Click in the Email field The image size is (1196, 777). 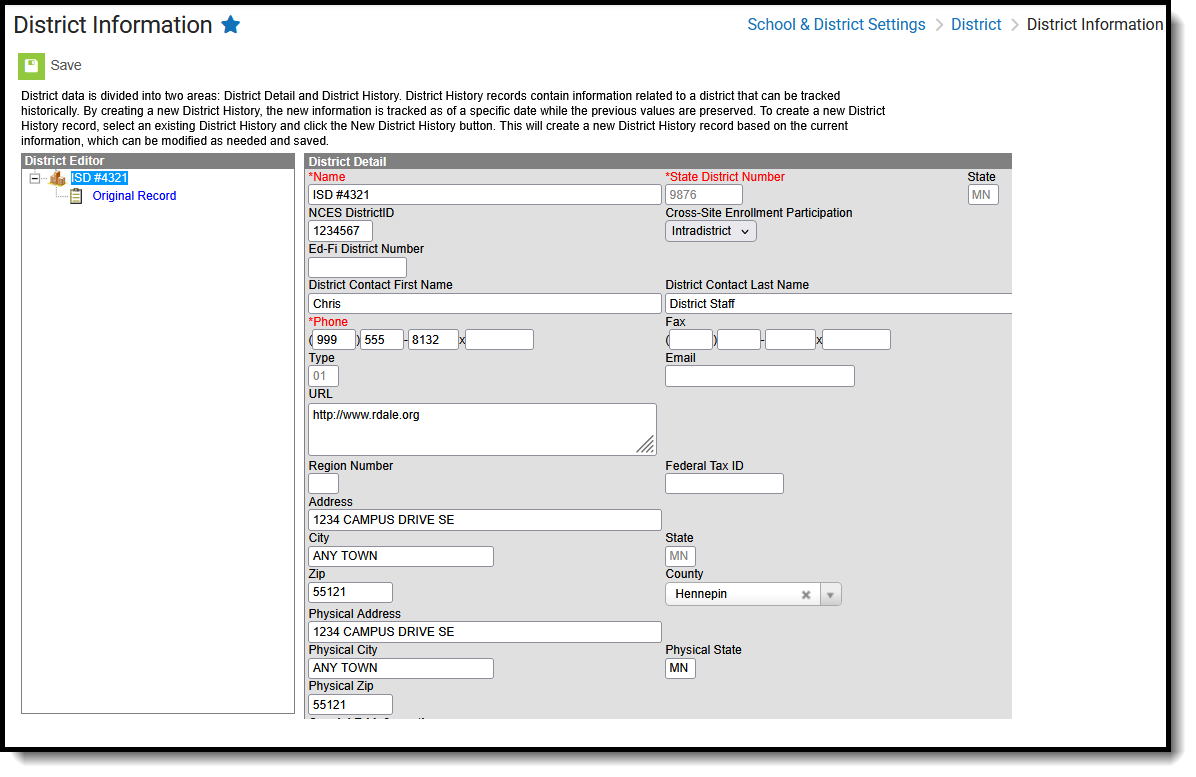[760, 376]
